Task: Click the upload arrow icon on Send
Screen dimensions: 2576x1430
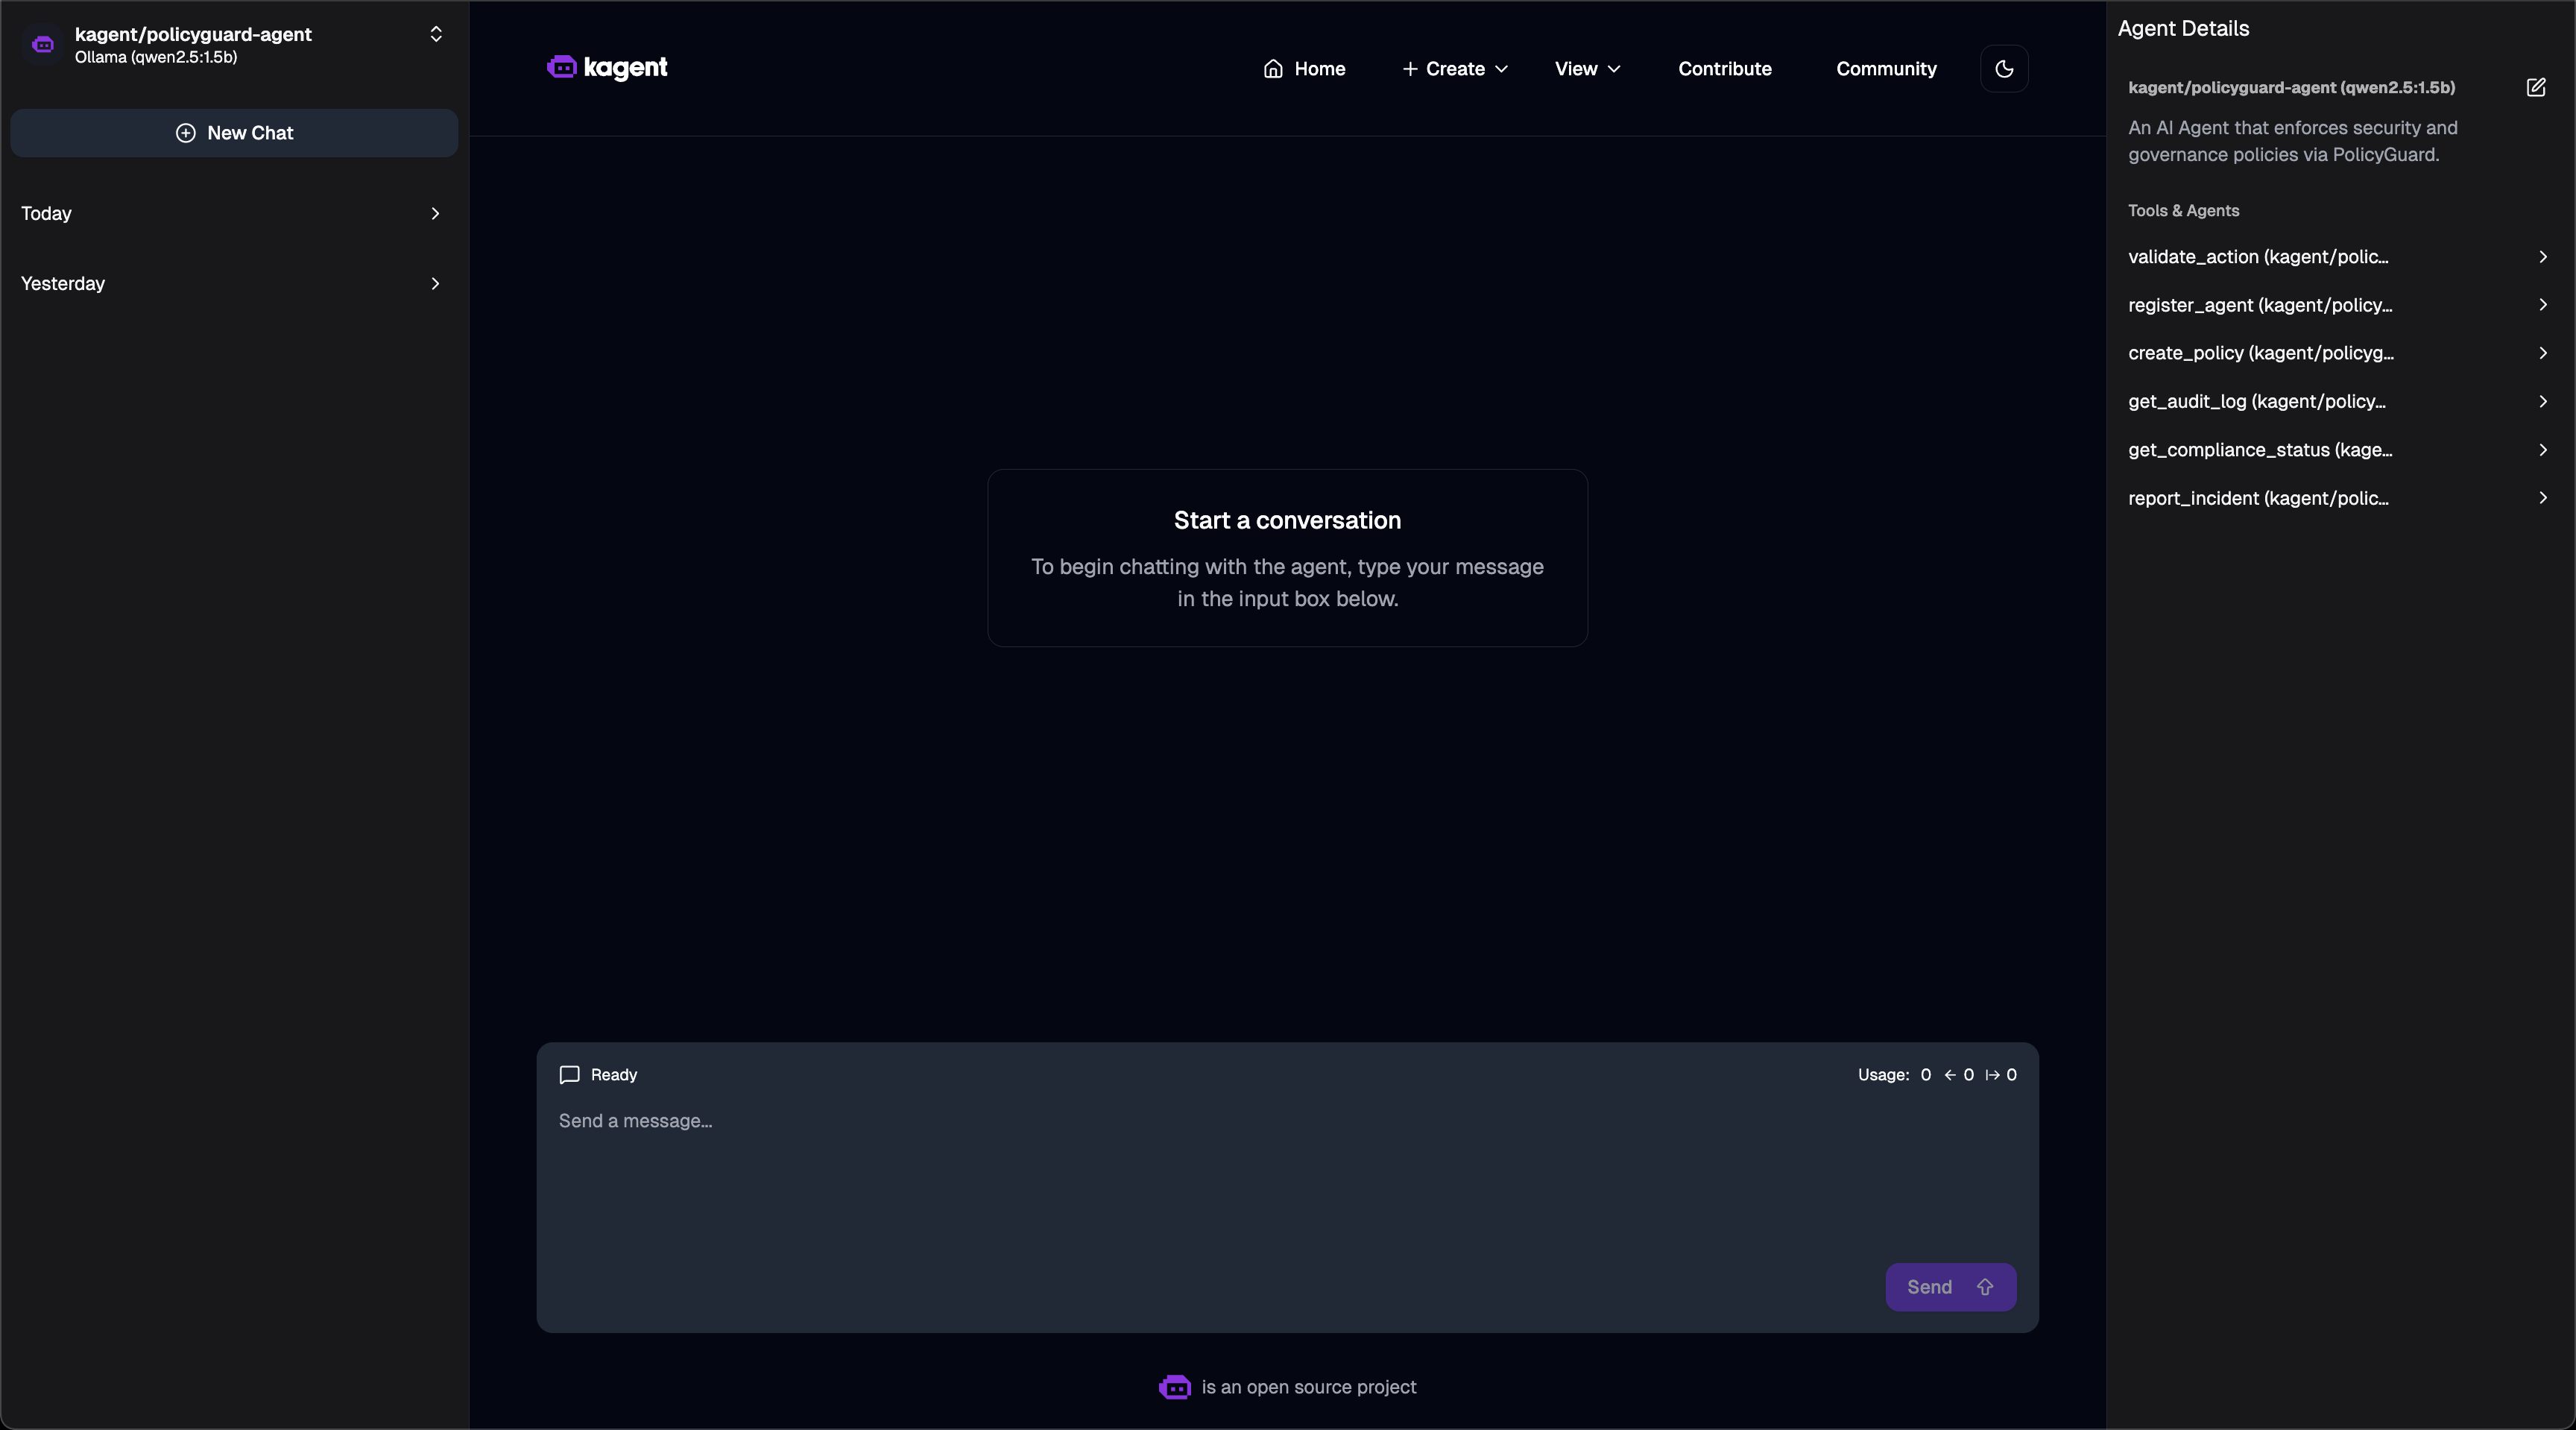Action: (1986, 1287)
